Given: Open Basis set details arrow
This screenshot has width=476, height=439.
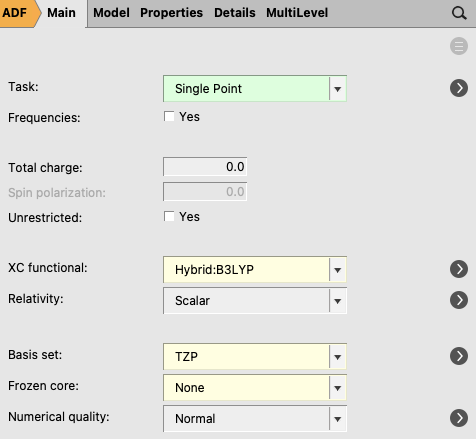Looking at the screenshot, I should (459, 356).
